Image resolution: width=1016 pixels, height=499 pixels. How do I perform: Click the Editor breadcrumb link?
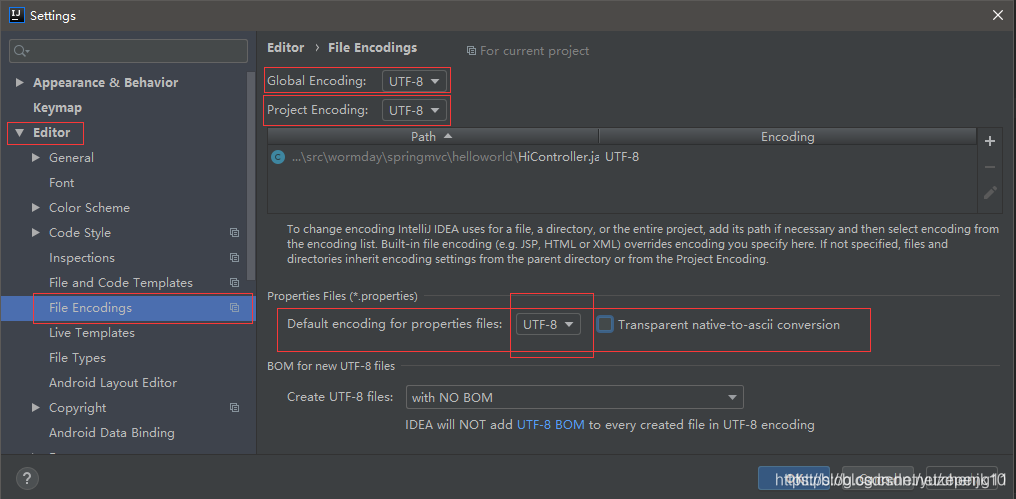pyautogui.click(x=285, y=47)
